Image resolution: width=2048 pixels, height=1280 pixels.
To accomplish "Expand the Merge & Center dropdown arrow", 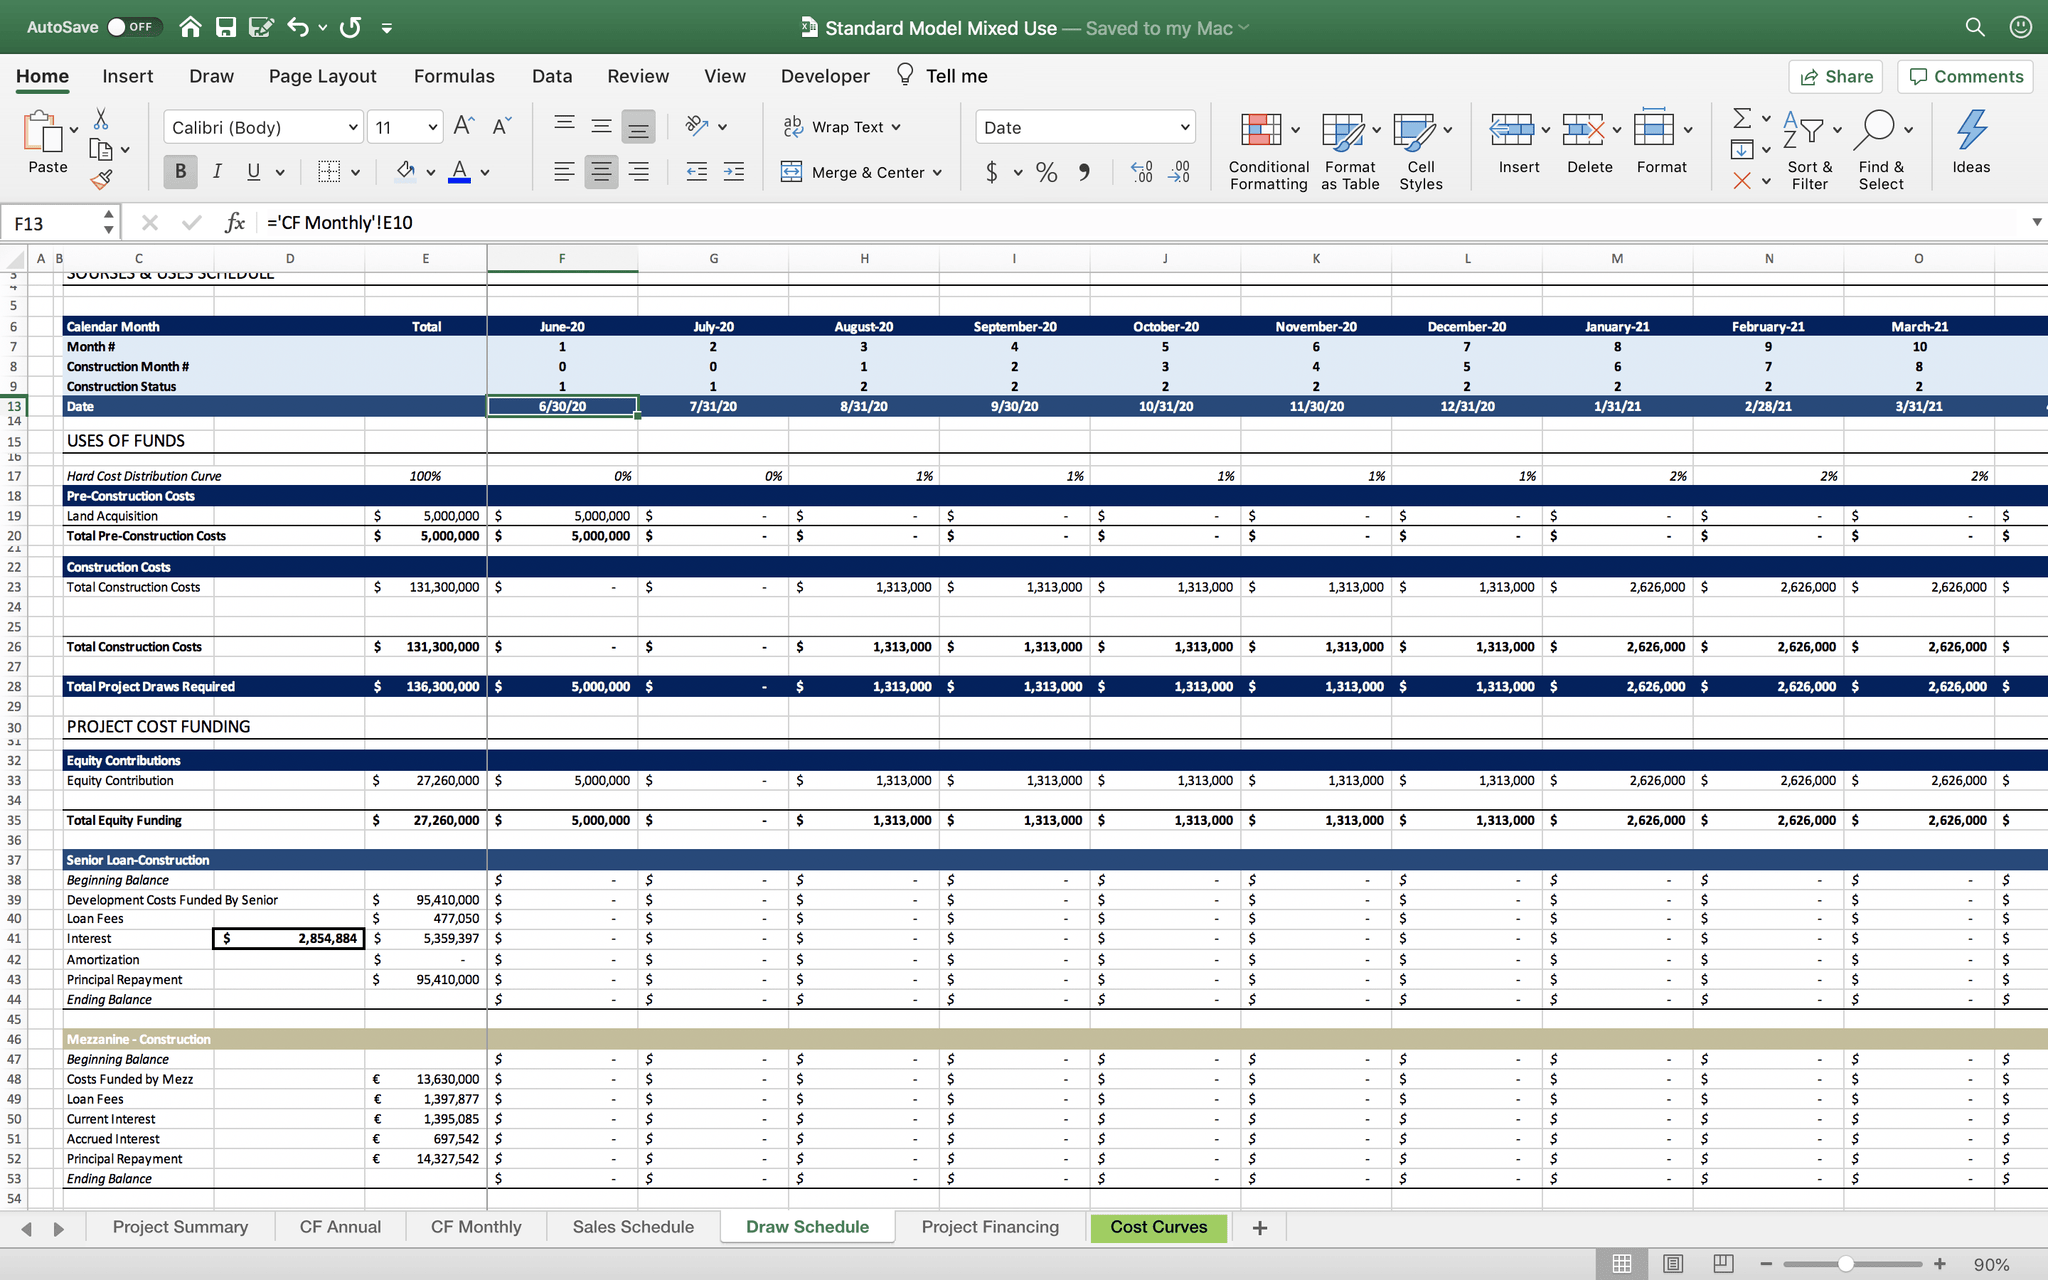I will point(937,172).
